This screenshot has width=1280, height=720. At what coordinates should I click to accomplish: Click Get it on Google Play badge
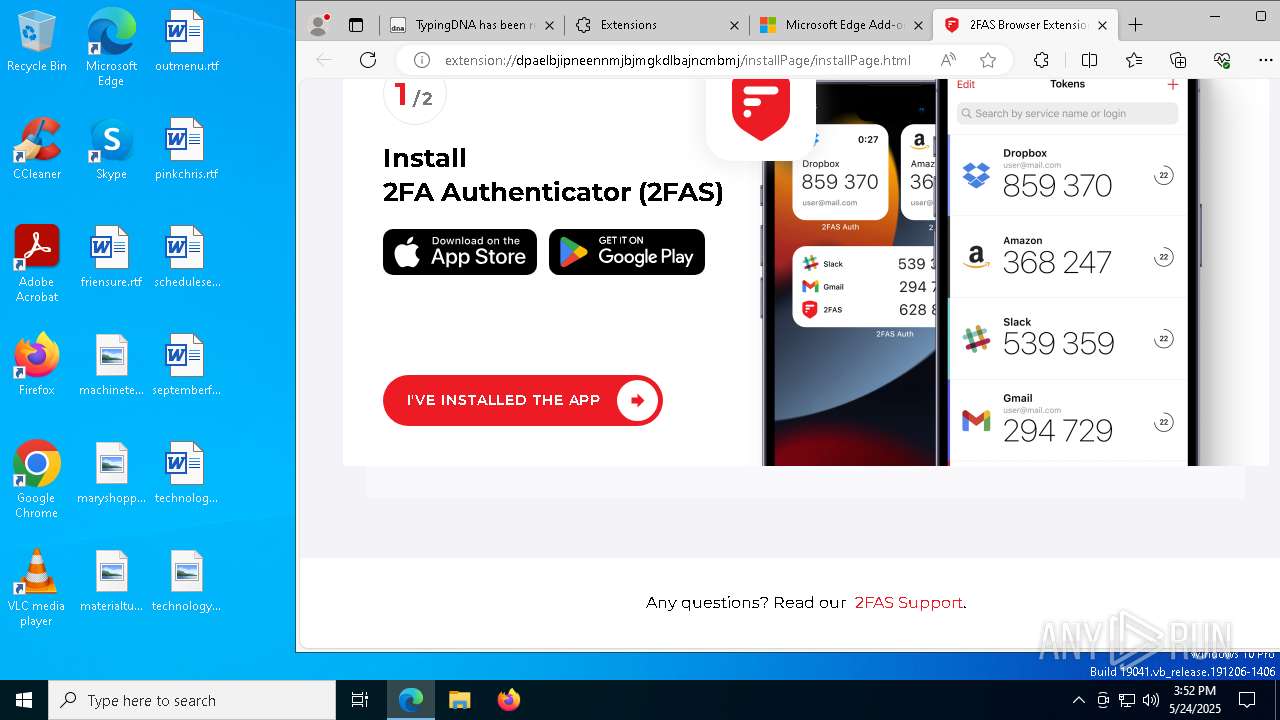coord(627,252)
